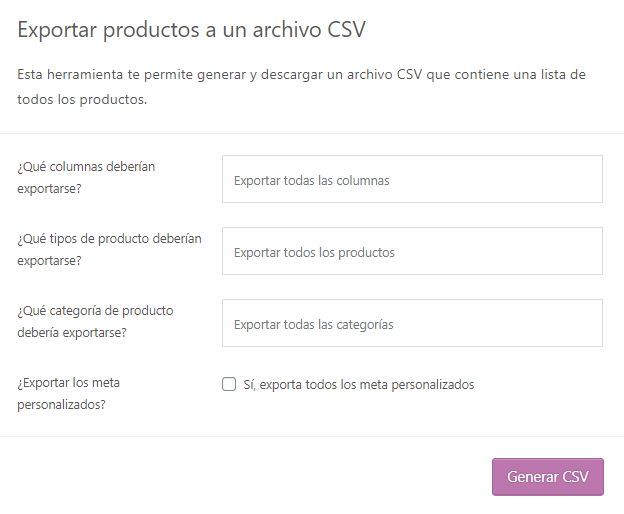
Task: Click the "todos los productos." line in the description
Action: 82,100
